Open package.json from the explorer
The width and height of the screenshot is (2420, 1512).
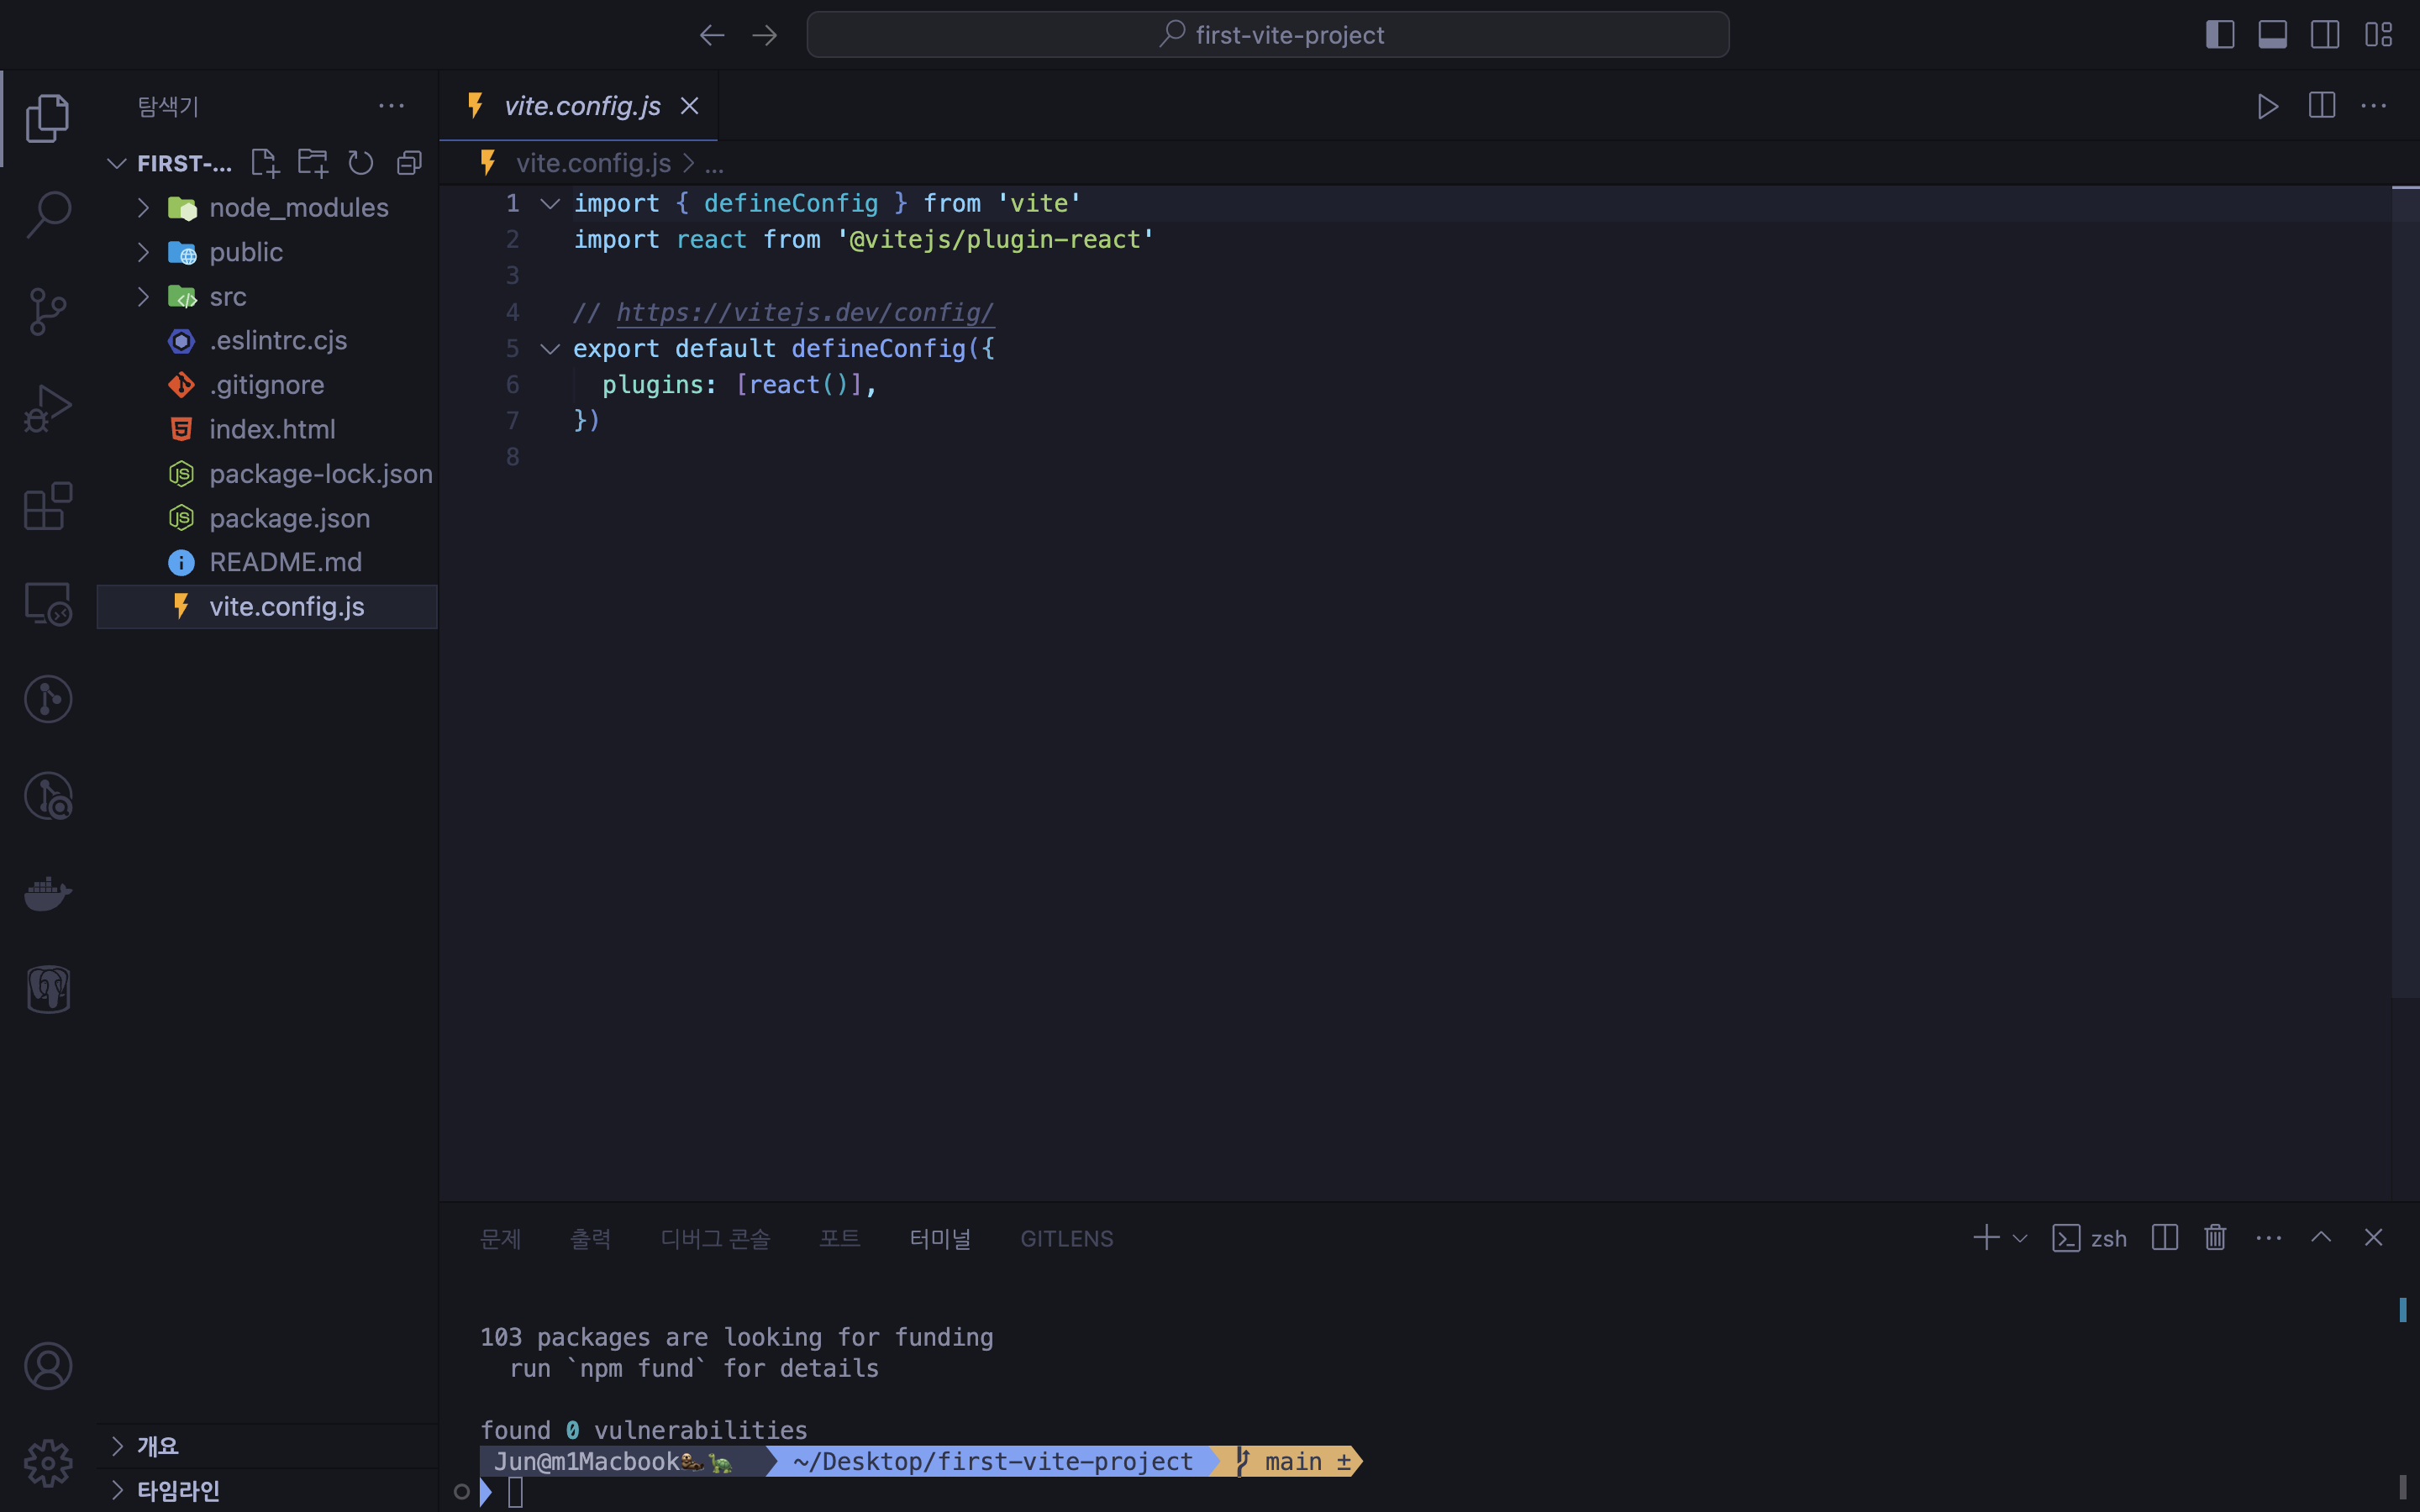coord(289,518)
